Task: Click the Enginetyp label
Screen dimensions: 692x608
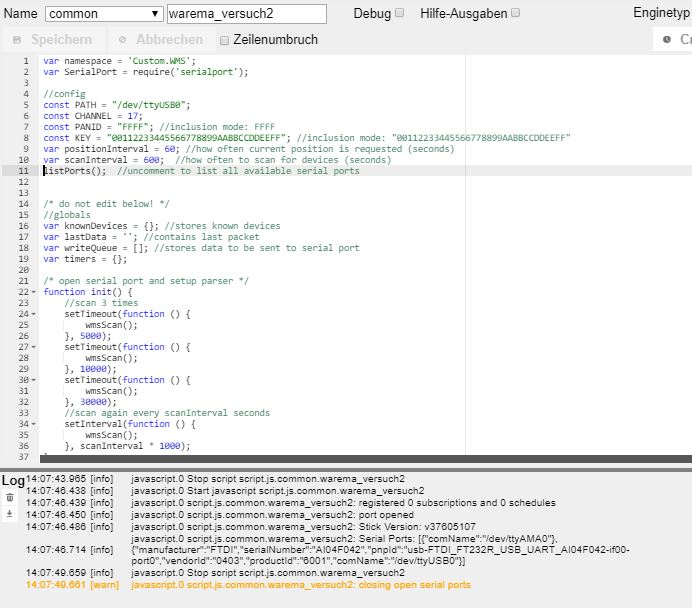Action: pos(662,13)
